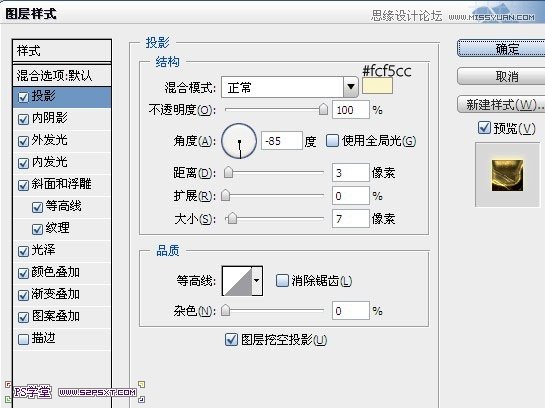Toggle the 外发光 checkbox
Viewport: 545px width, 408px height.
[23, 141]
